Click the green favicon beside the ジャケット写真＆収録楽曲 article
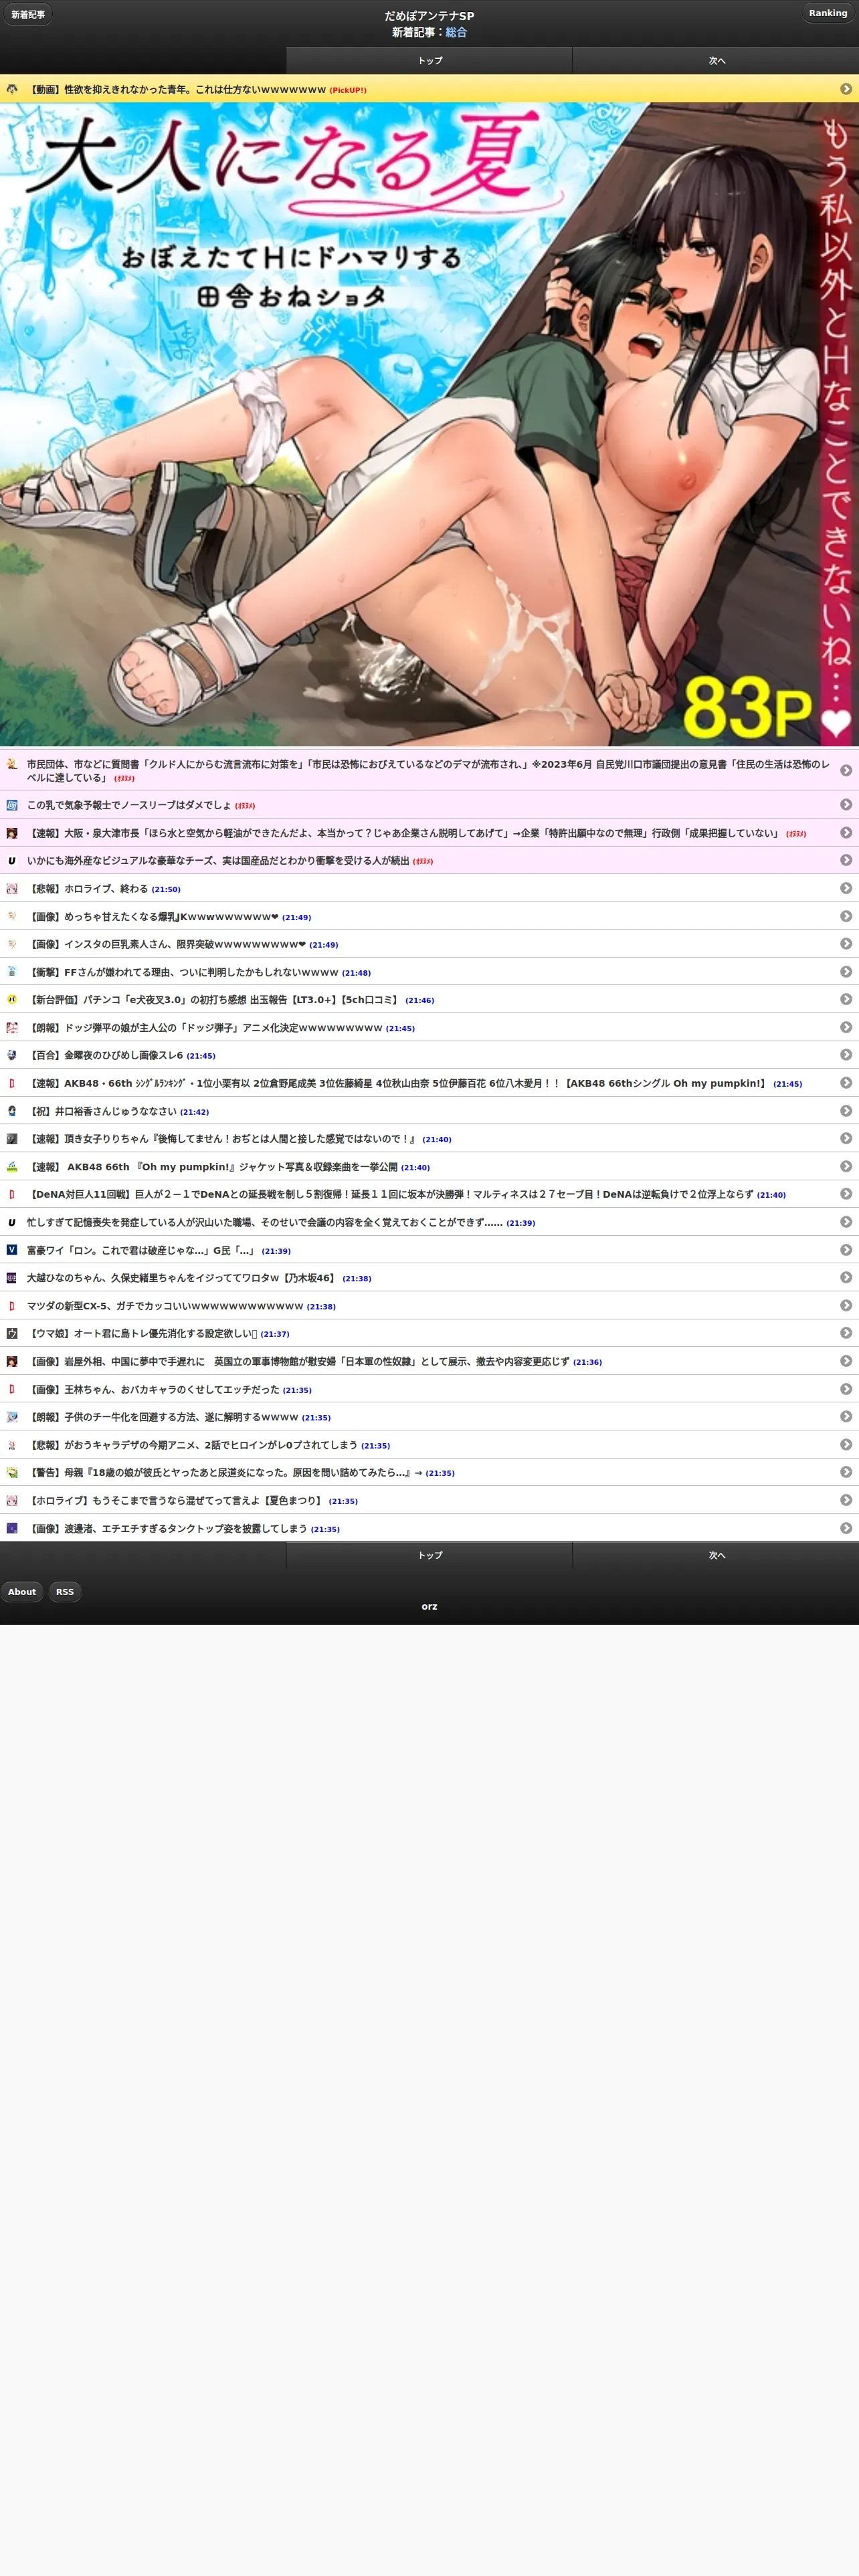Screen dimensions: 859x2576 12,1166
